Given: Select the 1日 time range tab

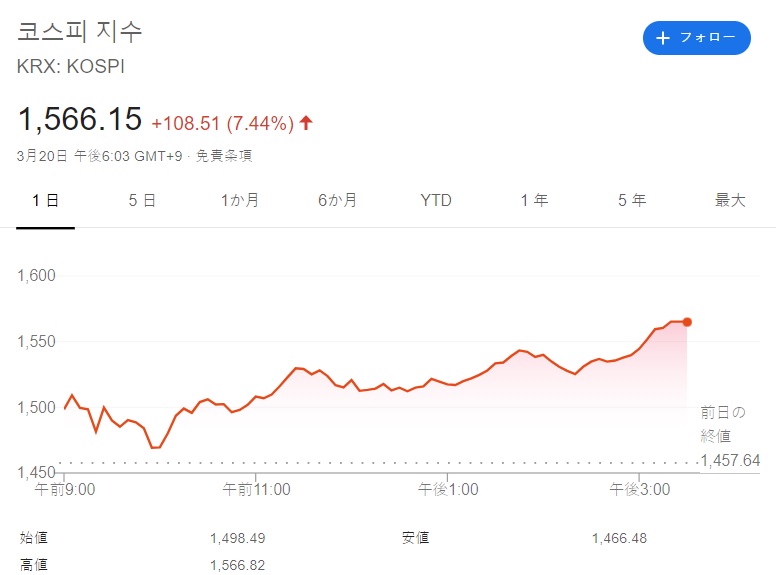Looking at the screenshot, I should tap(46, 200).
